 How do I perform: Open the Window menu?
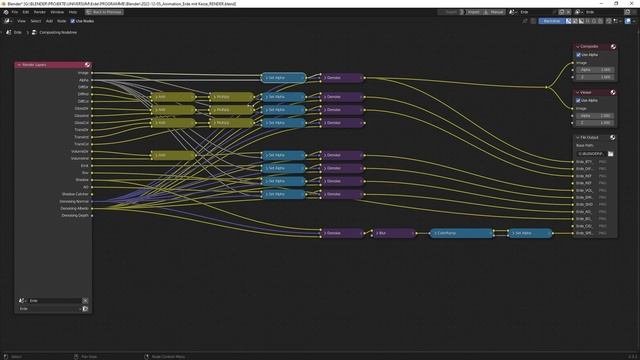pyautogui.click(x=57, y=12)
